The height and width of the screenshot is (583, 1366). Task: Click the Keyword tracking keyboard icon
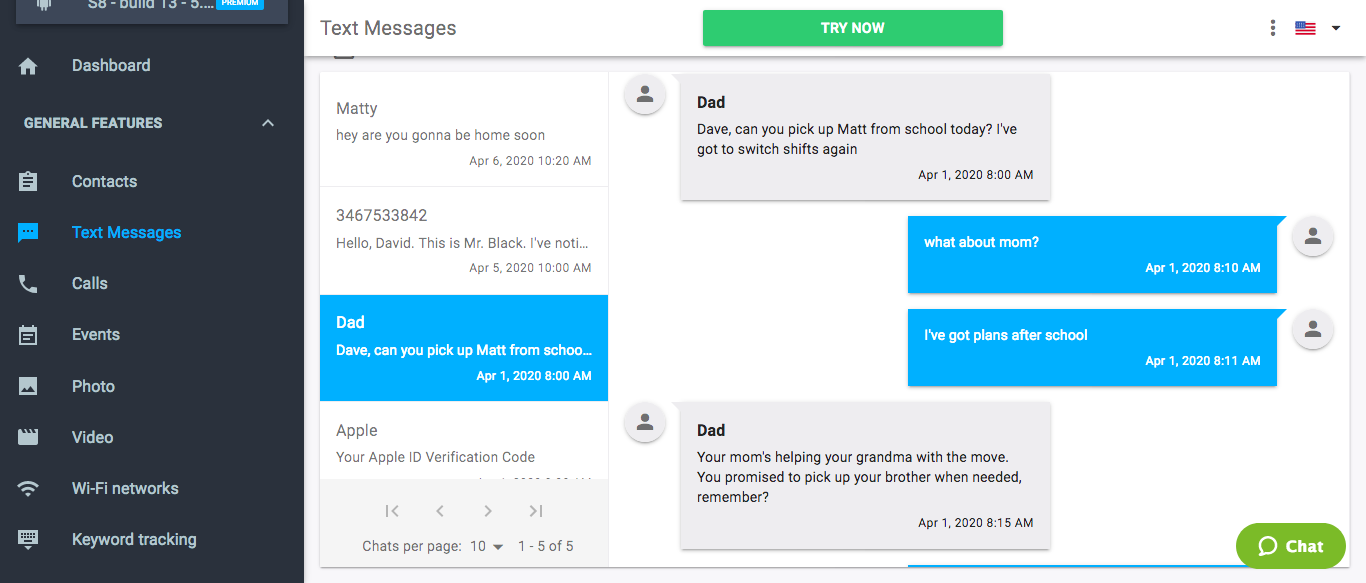(x=28, y=539)
